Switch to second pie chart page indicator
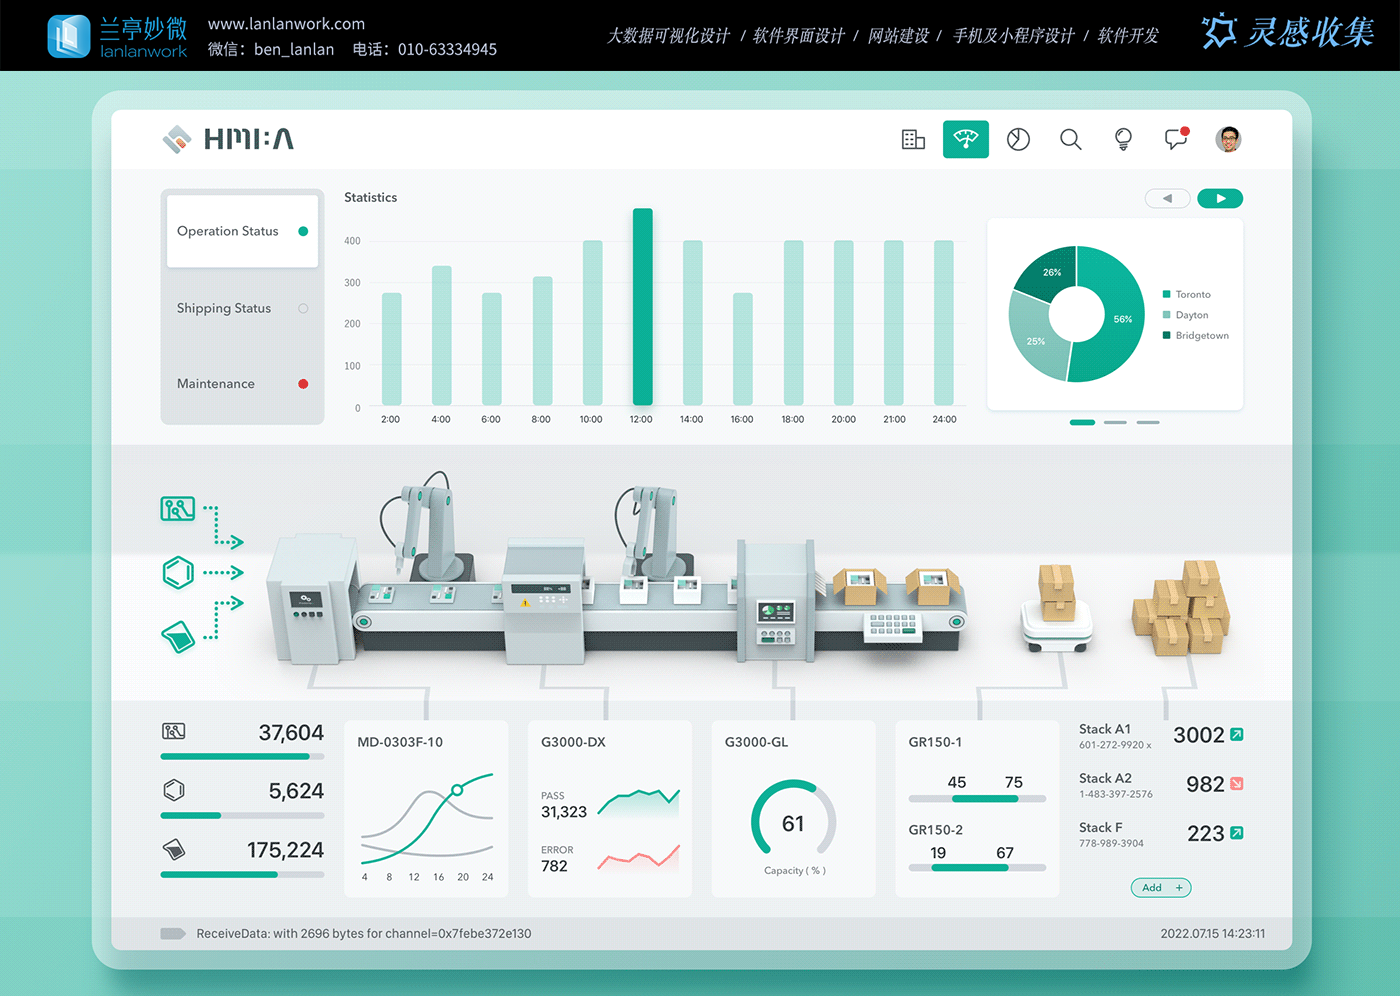The image size is (1400, 996). pos(1115,423)
